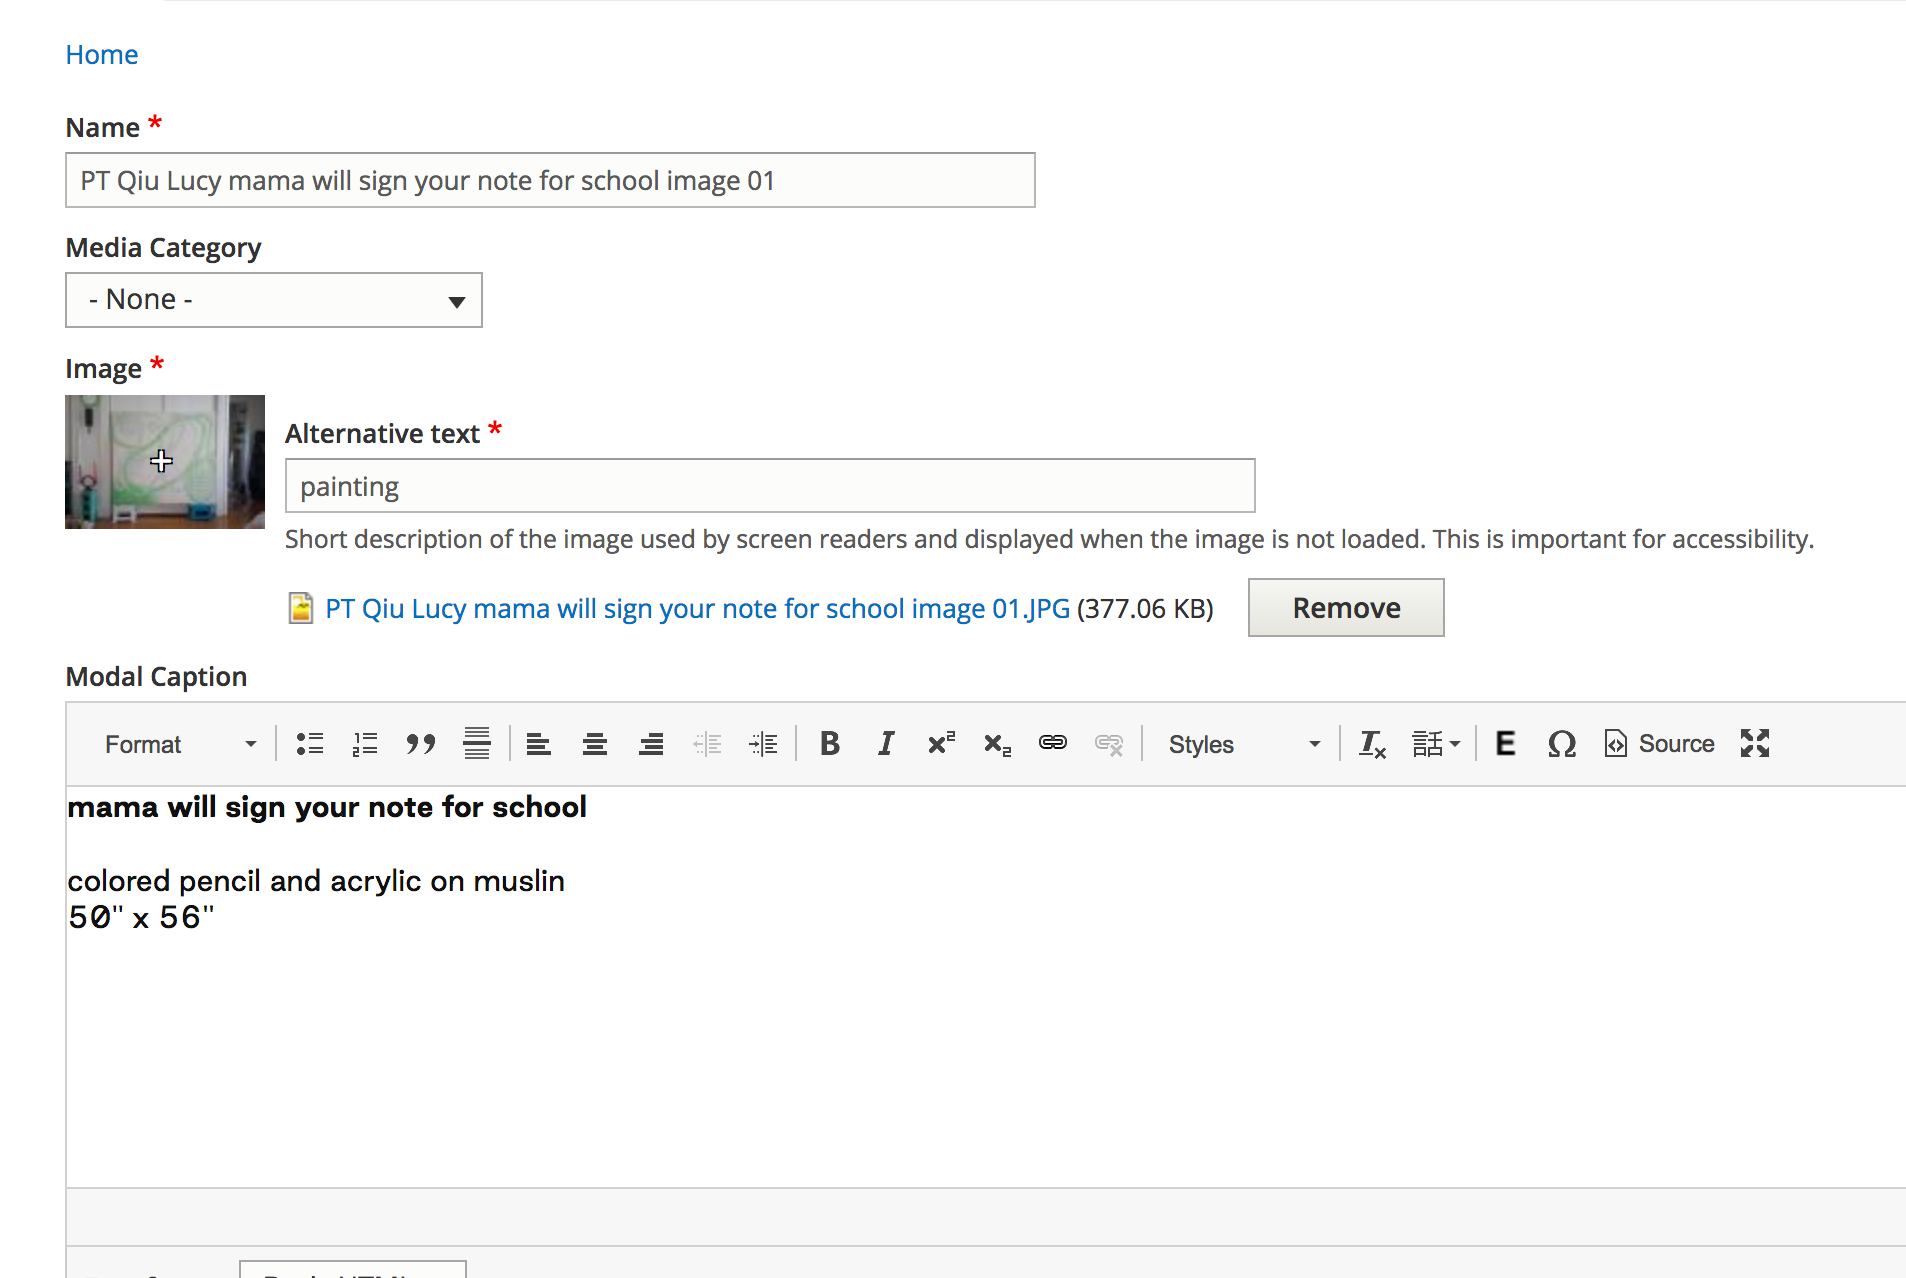Image resolution: width=1906 pixels, height=1278 pixels.
Task: Maximize the editor with fullscreen icon
Action: [1755, 744]
